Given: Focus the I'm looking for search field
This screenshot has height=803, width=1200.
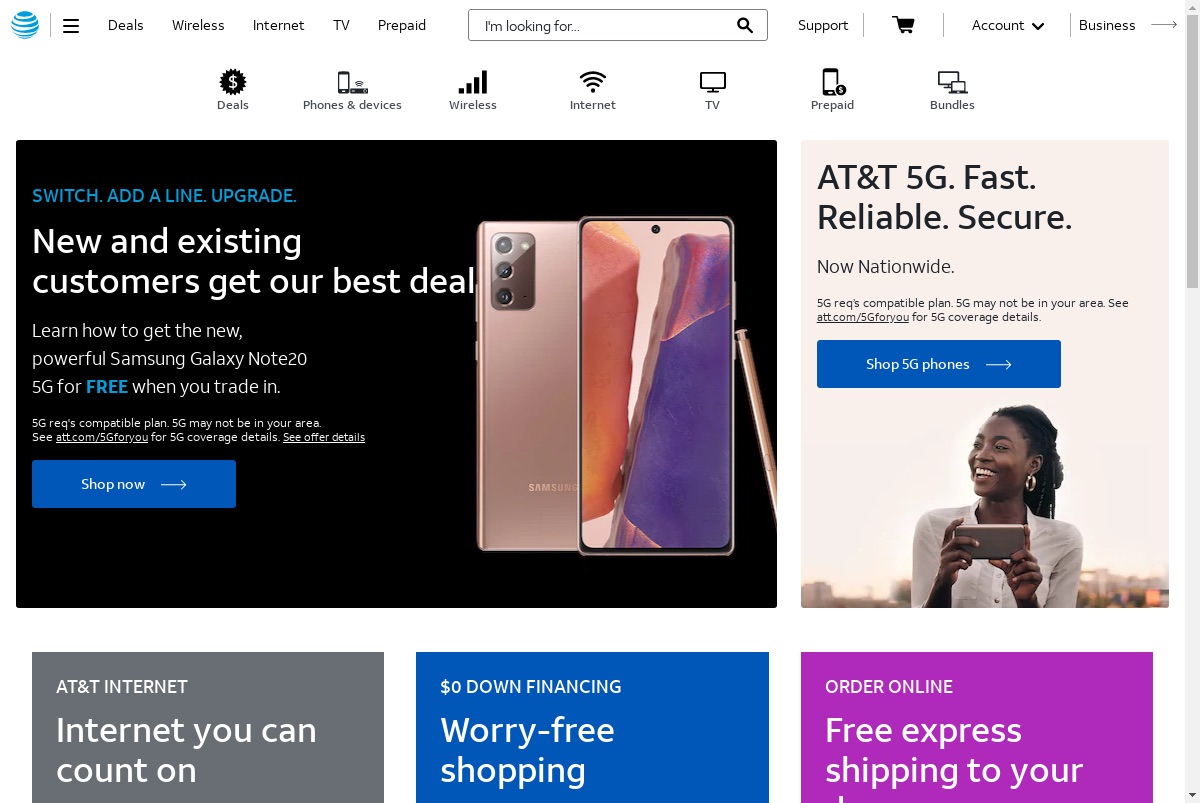Looking at the screenshot, I should 605,25.
